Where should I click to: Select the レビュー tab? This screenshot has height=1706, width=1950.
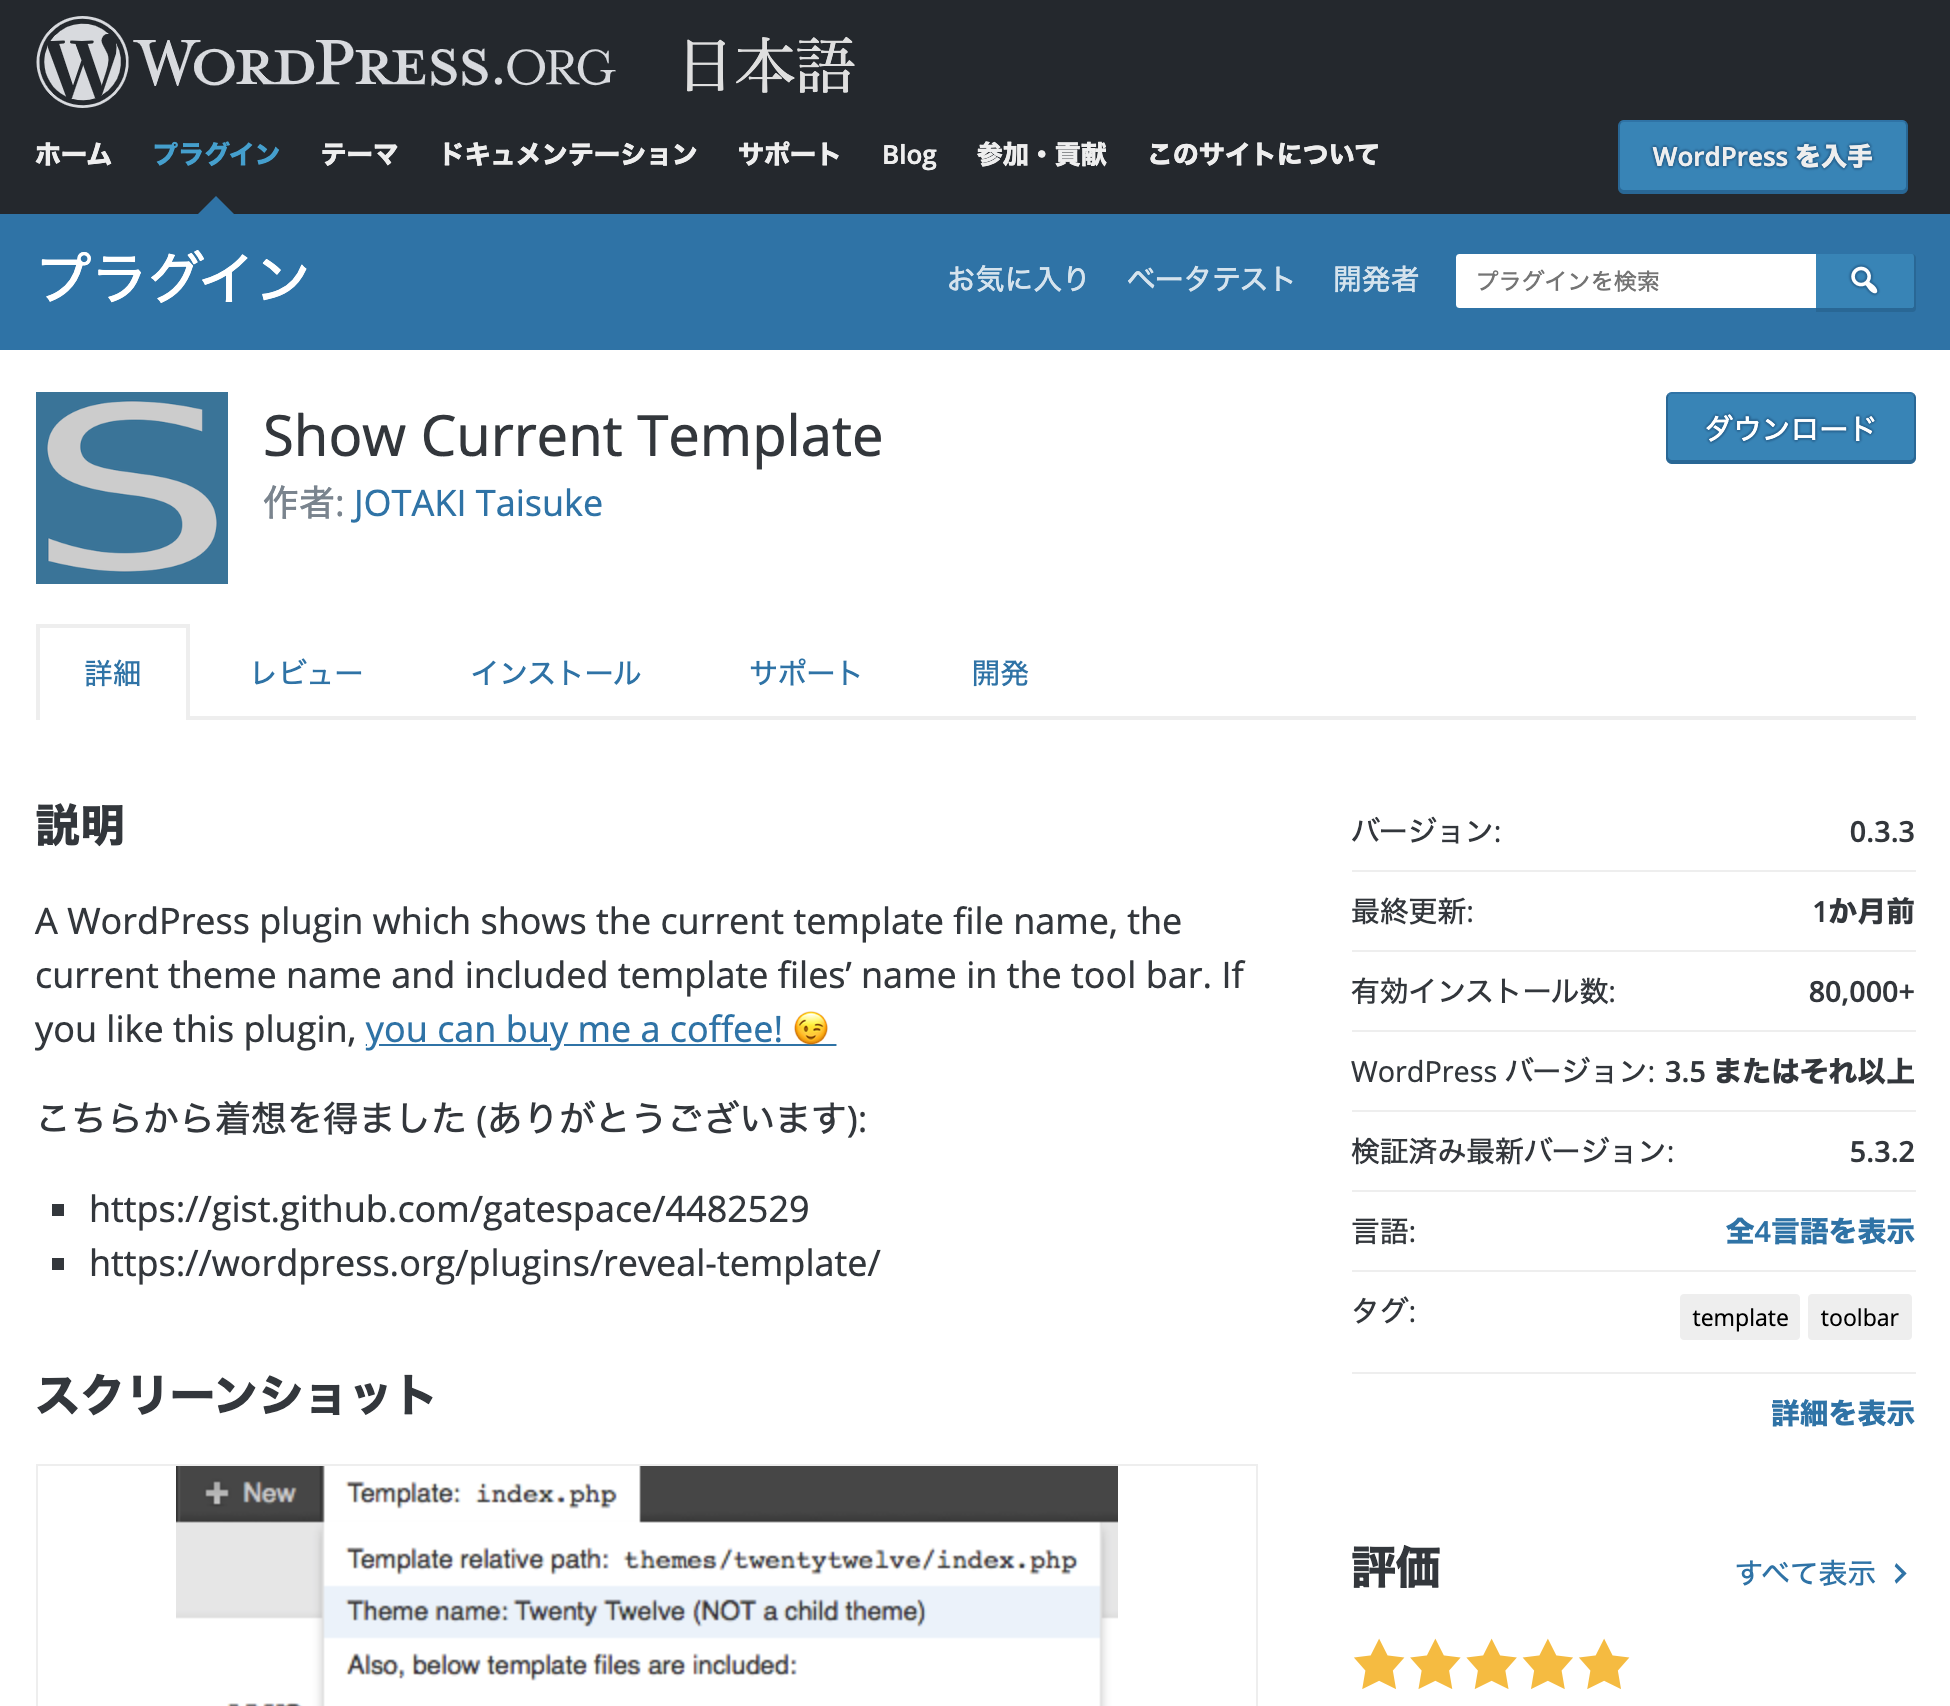(x=306, y=673)
